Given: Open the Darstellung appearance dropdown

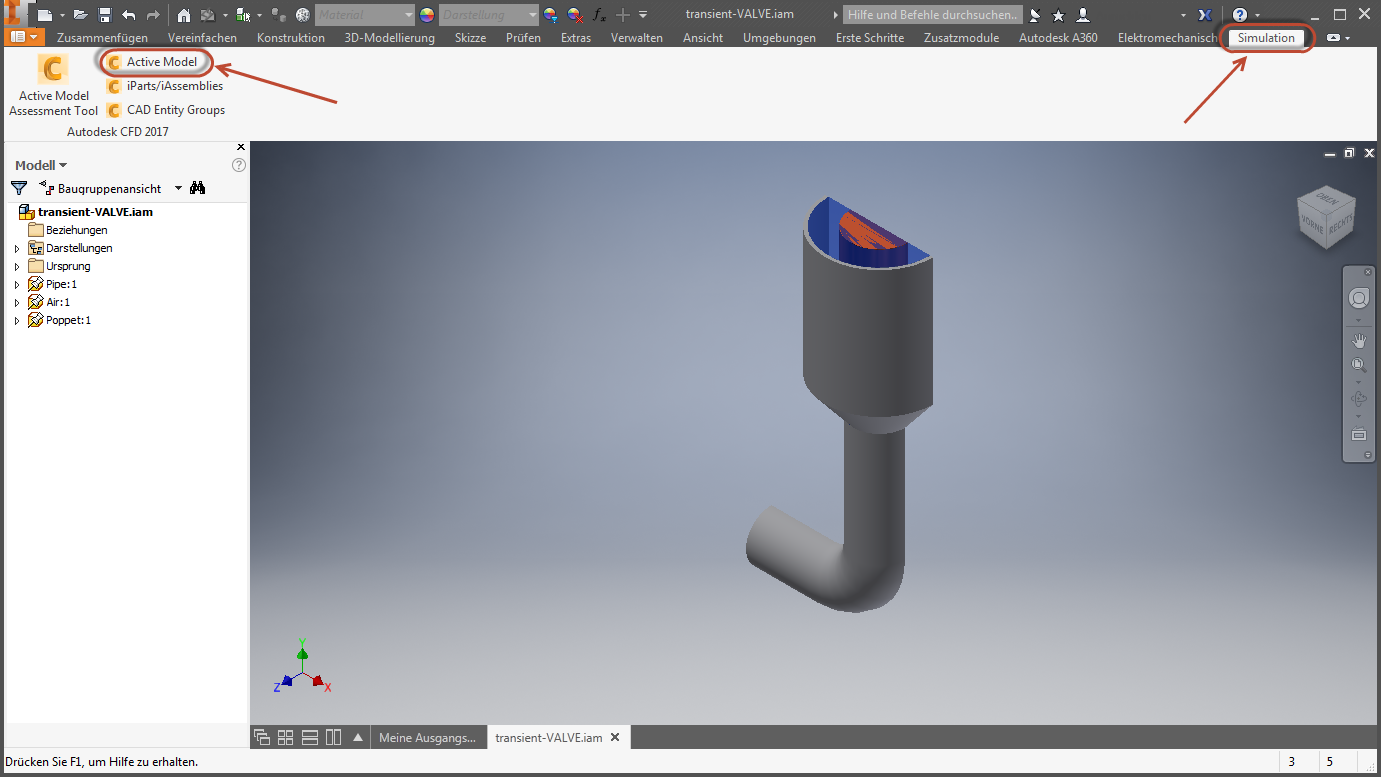Looking at the screenshot, I should click(490, 15).
